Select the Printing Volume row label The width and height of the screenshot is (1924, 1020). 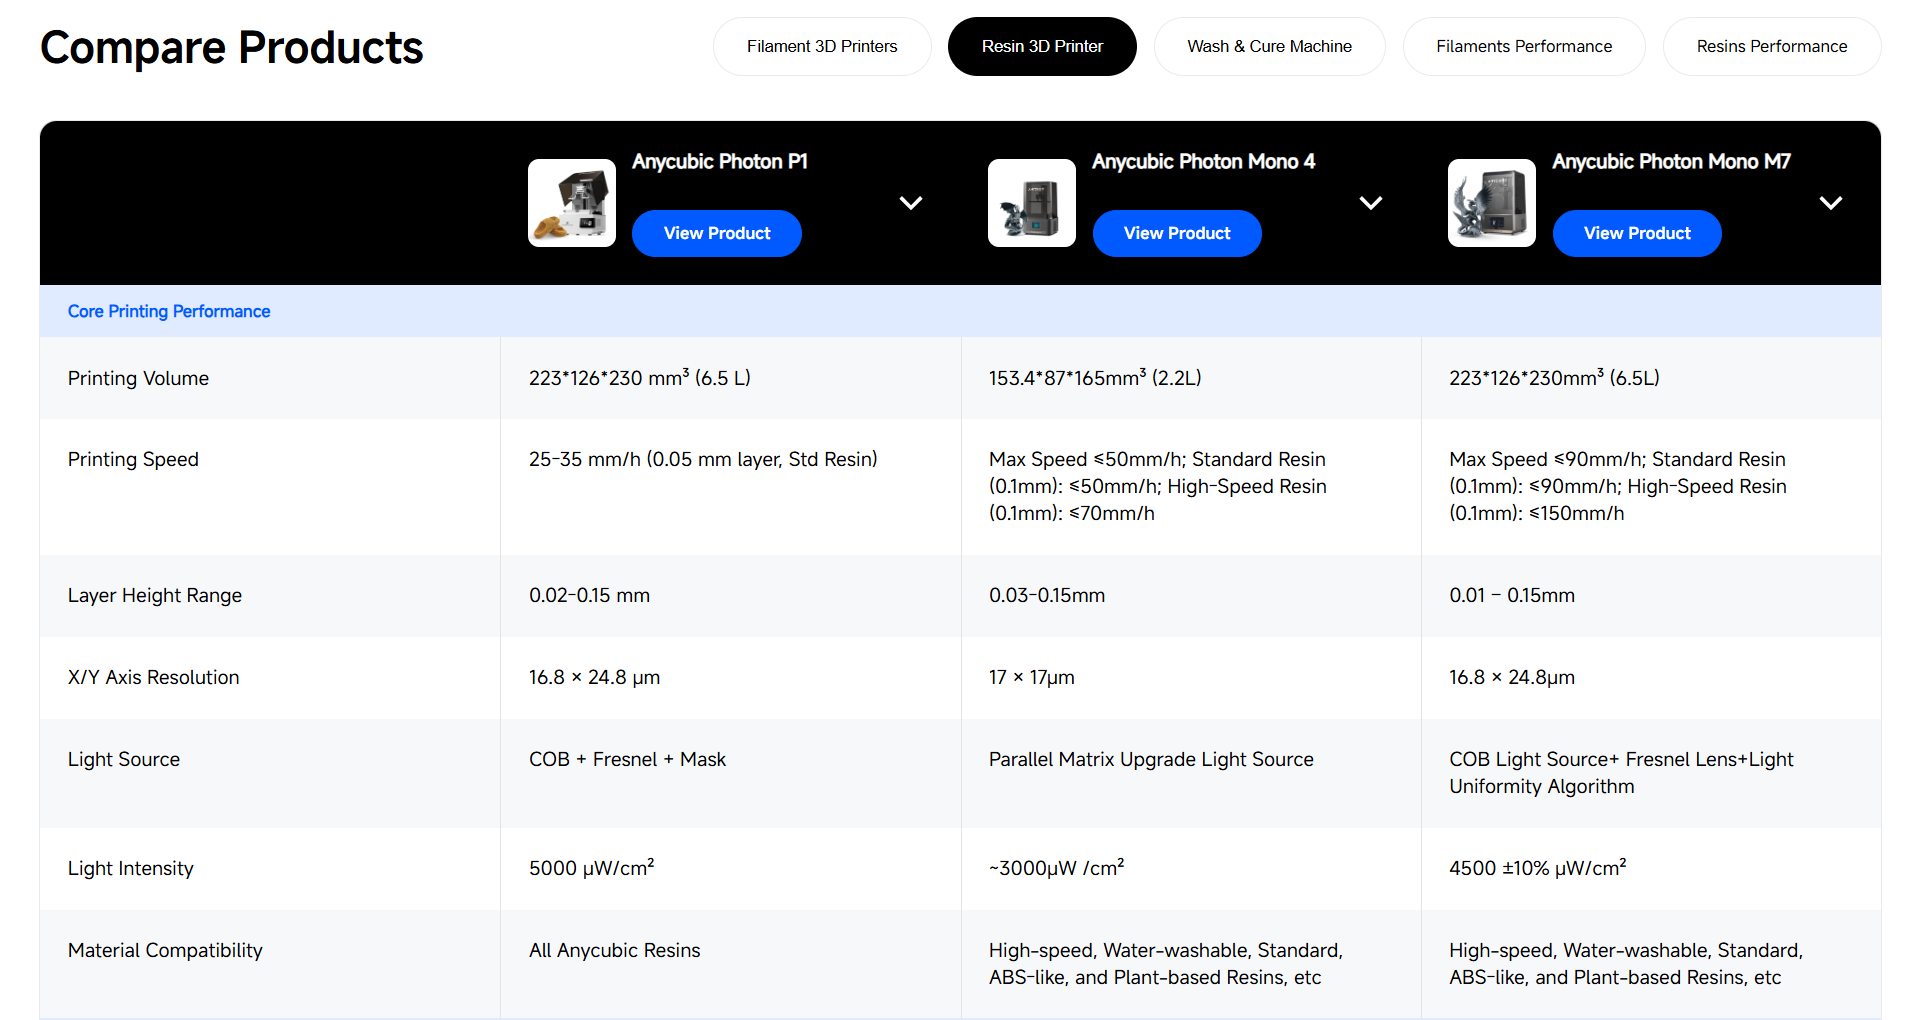[138, 378]
